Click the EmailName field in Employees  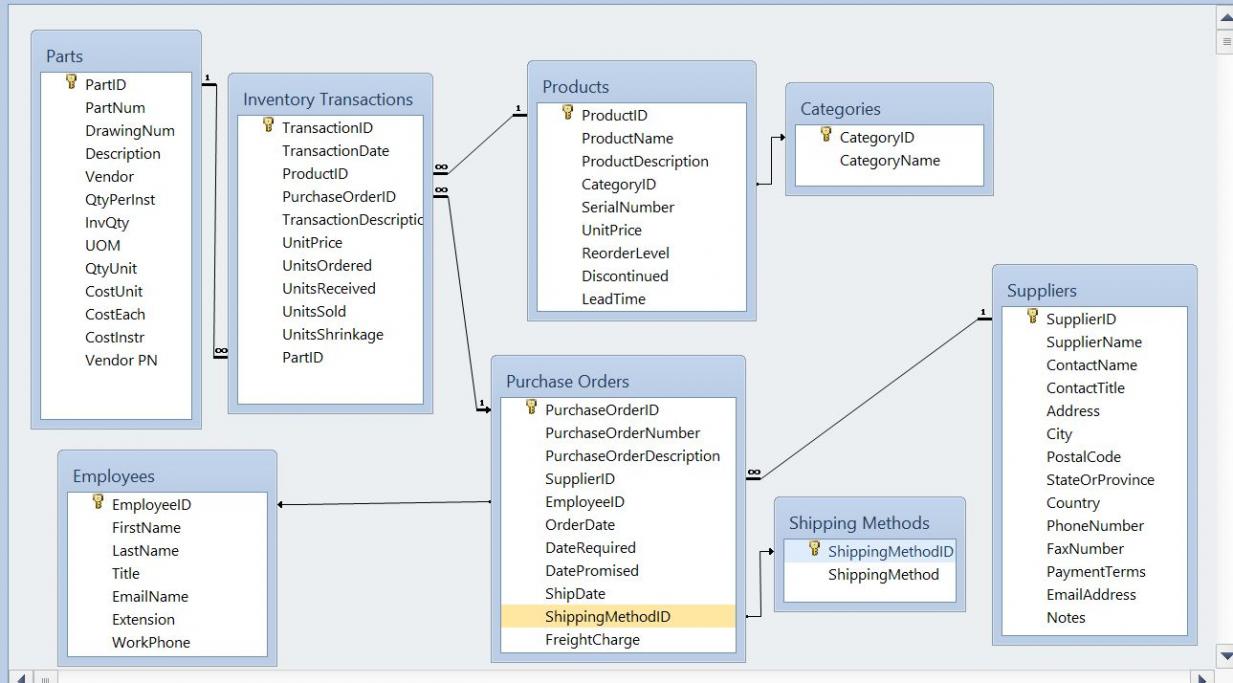click(x=150, y=597)
